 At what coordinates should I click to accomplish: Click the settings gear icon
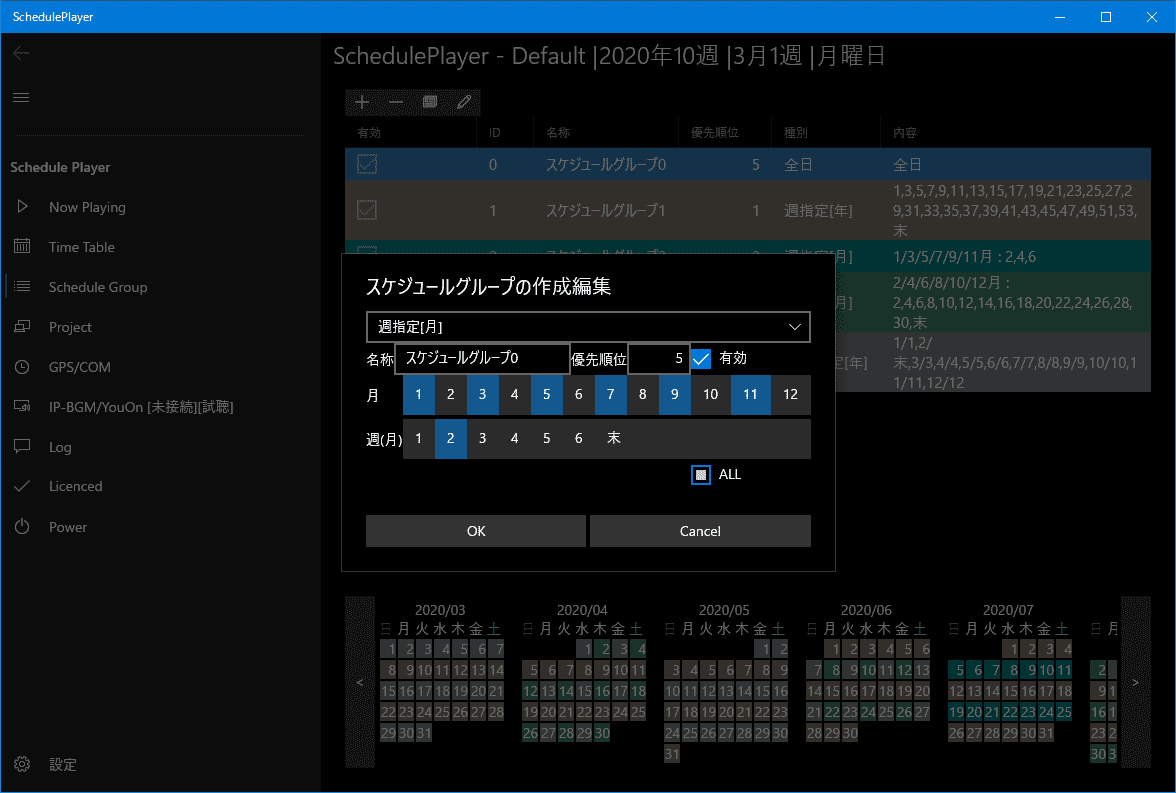click(22, 764)
